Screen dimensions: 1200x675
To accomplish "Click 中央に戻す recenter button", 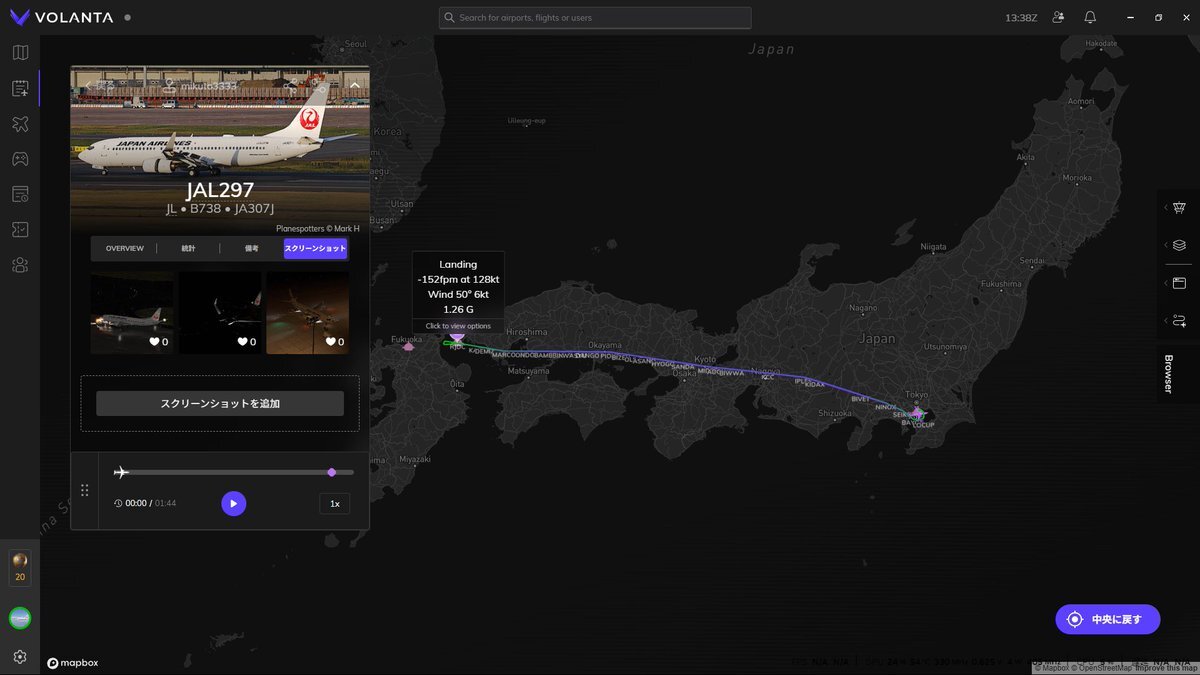I will tap(1108, 619).
